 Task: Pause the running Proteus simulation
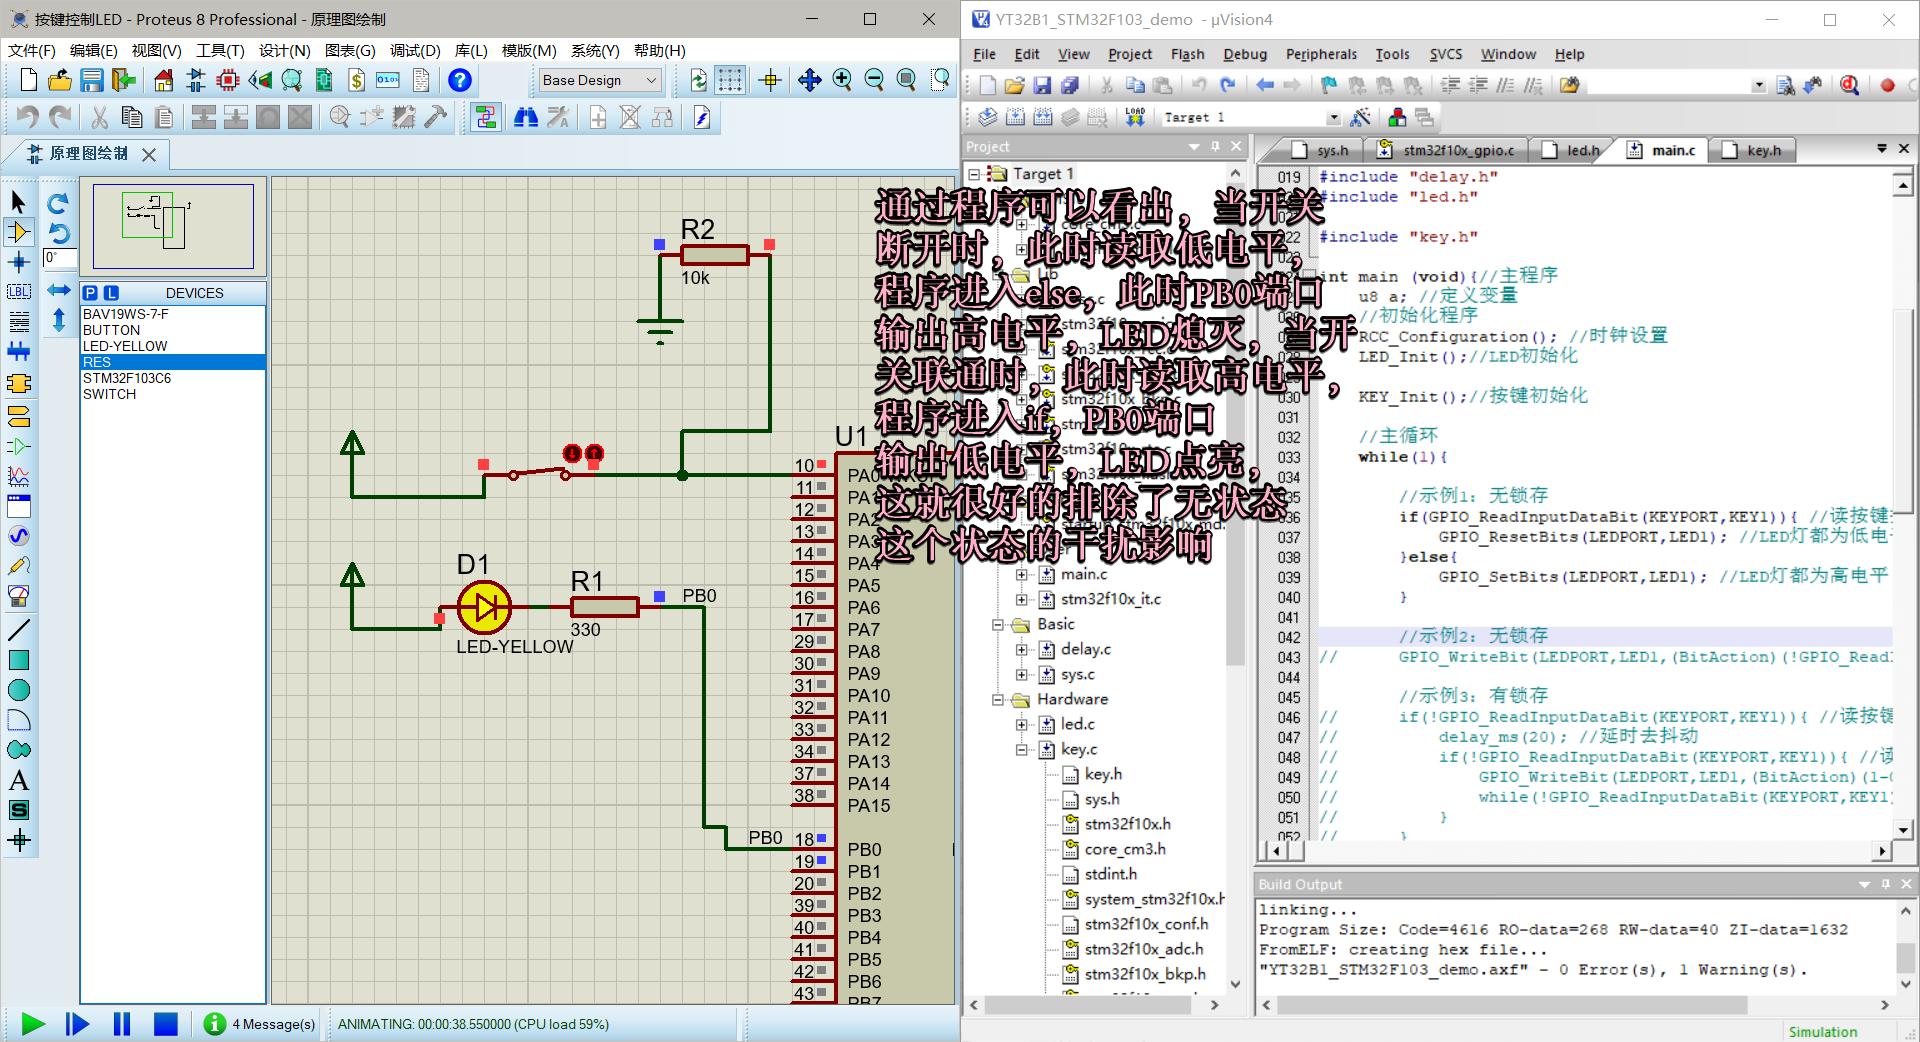tap(121, 1024)
